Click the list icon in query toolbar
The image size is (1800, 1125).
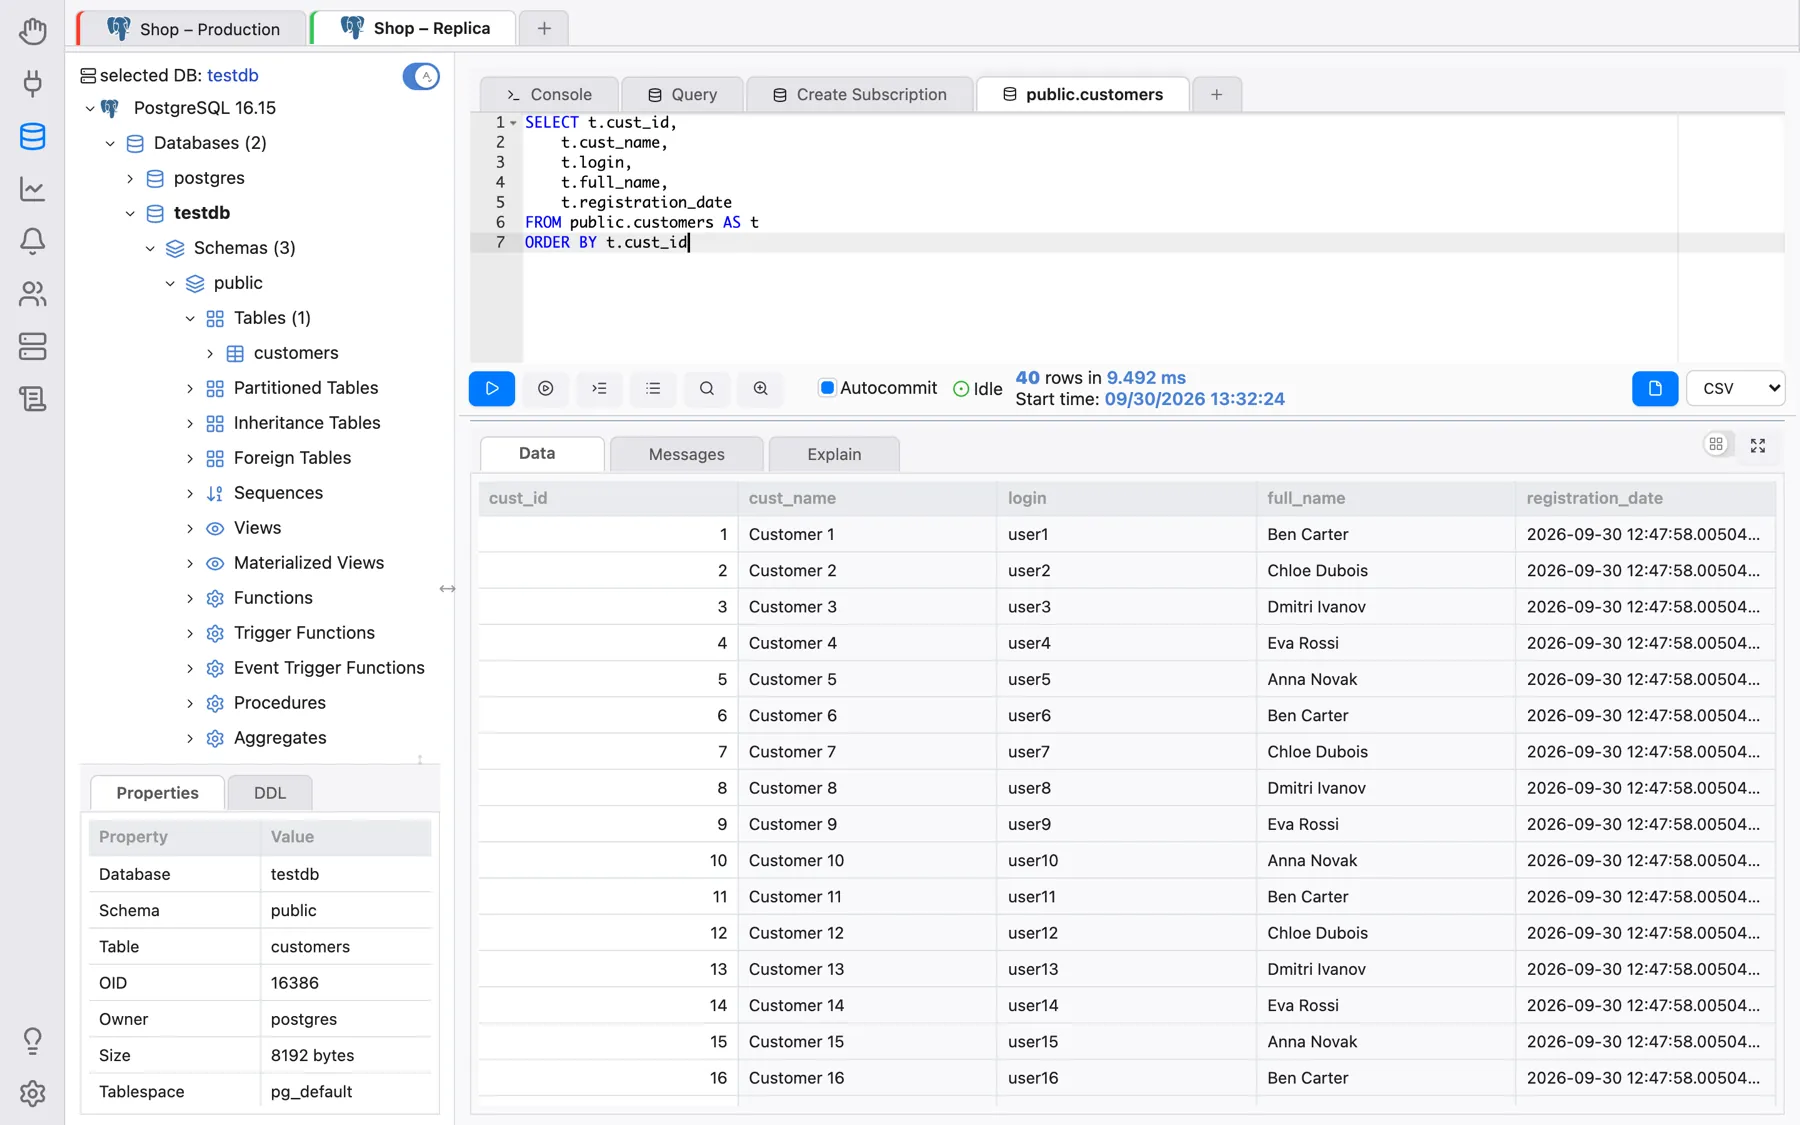coord(653,388)
